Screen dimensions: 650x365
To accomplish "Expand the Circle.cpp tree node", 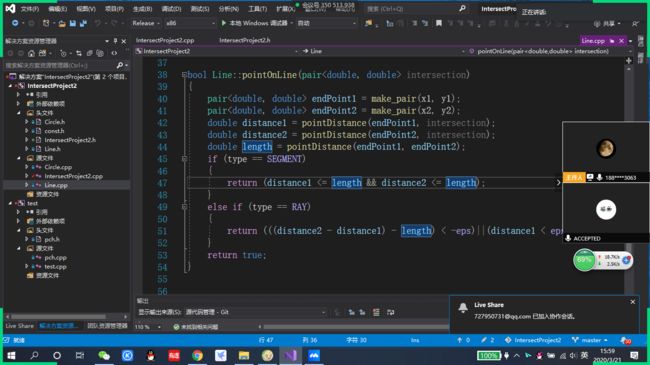I will (27, 167).
